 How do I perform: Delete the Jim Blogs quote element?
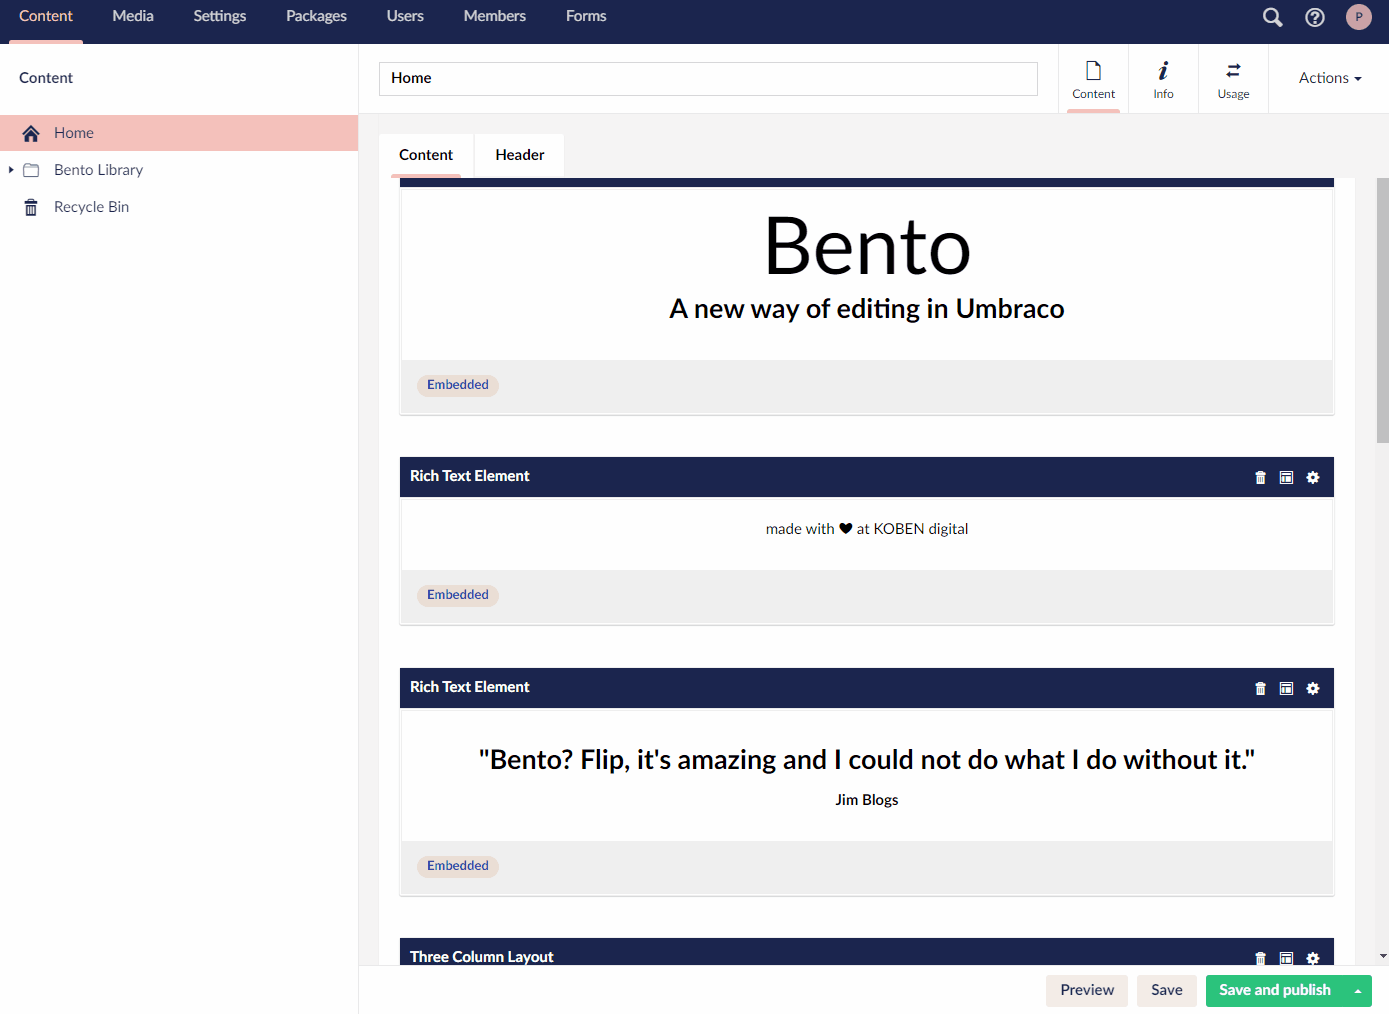1260,689
